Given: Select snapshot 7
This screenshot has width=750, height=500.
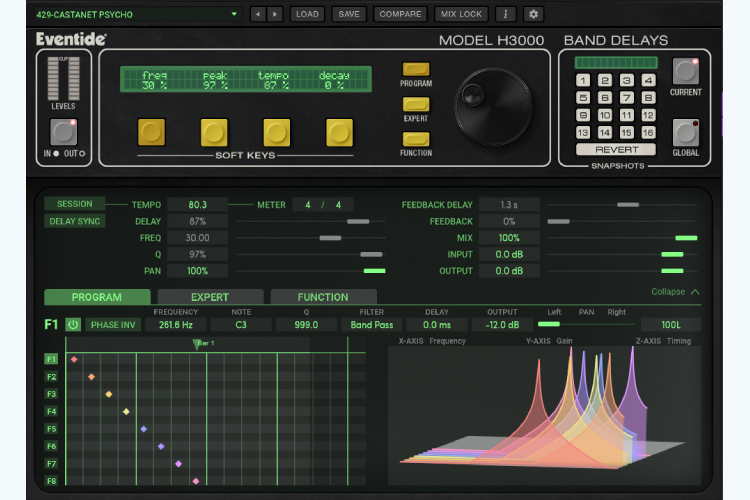Looking at the screenshot, I should coord(627,98).
